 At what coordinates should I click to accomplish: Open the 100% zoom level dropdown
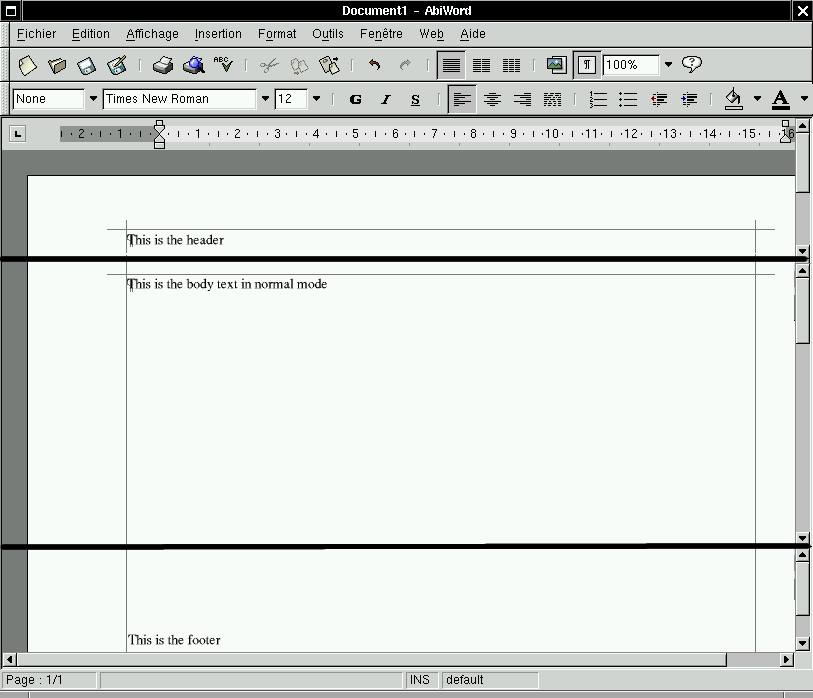668,65
